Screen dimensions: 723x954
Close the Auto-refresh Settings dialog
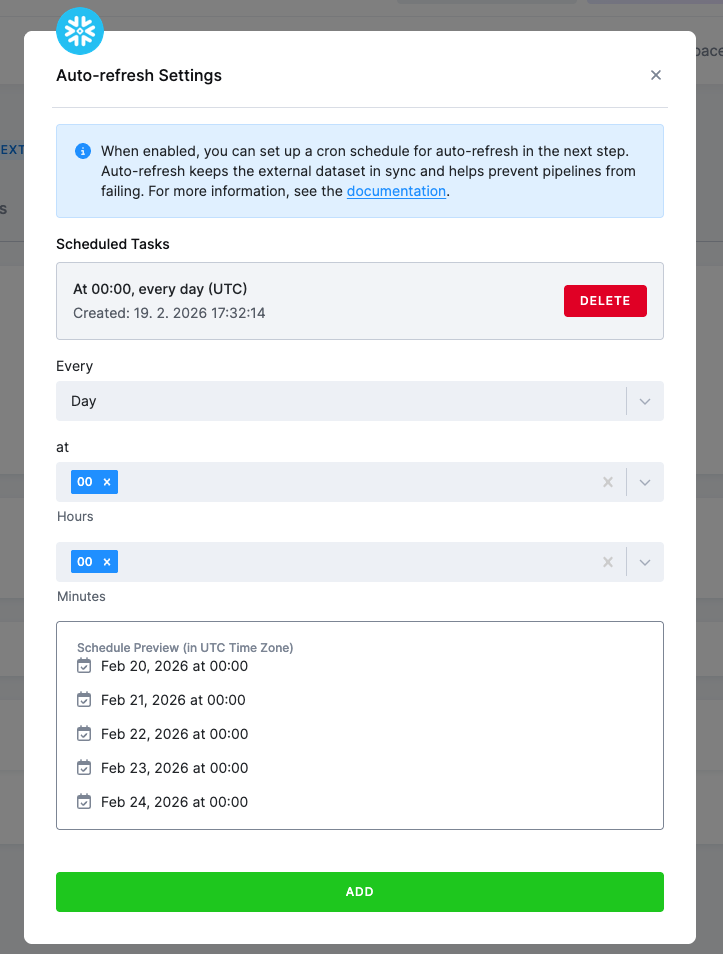click(656, 75)
